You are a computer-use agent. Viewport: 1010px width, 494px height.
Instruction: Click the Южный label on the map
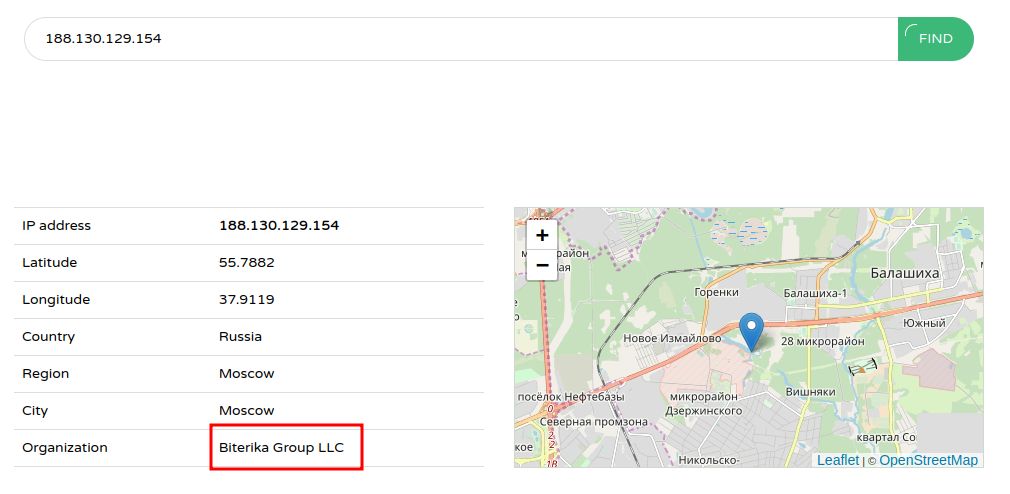[x=924, y=323]
